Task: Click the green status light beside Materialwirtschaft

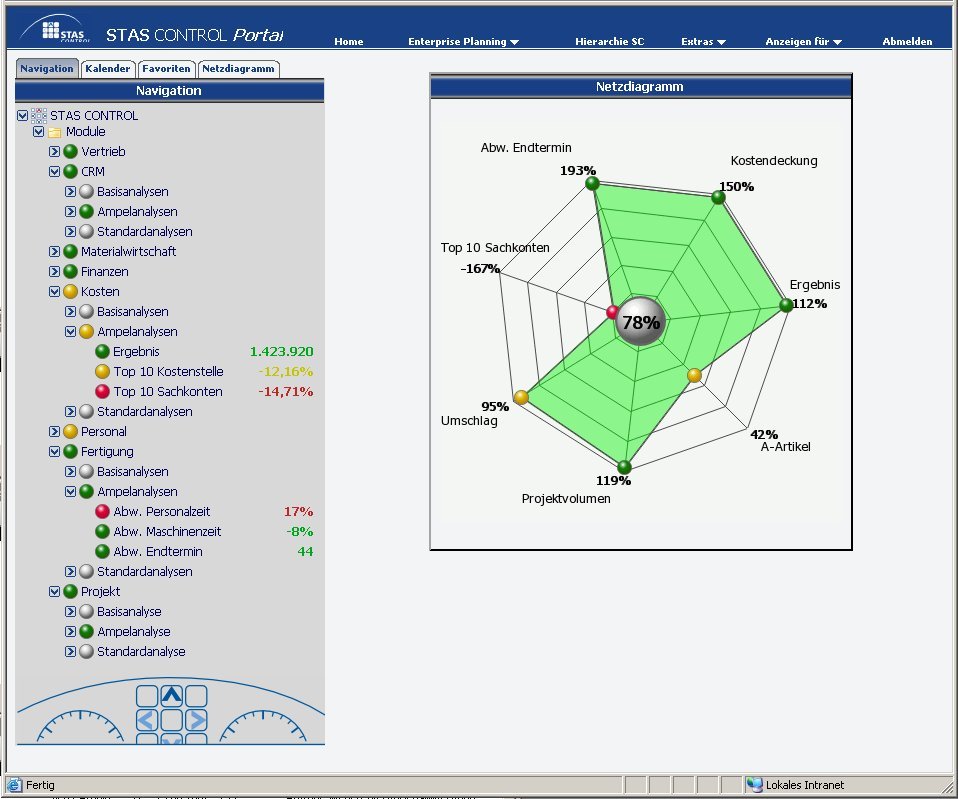Action: click(x=71, y=252)
